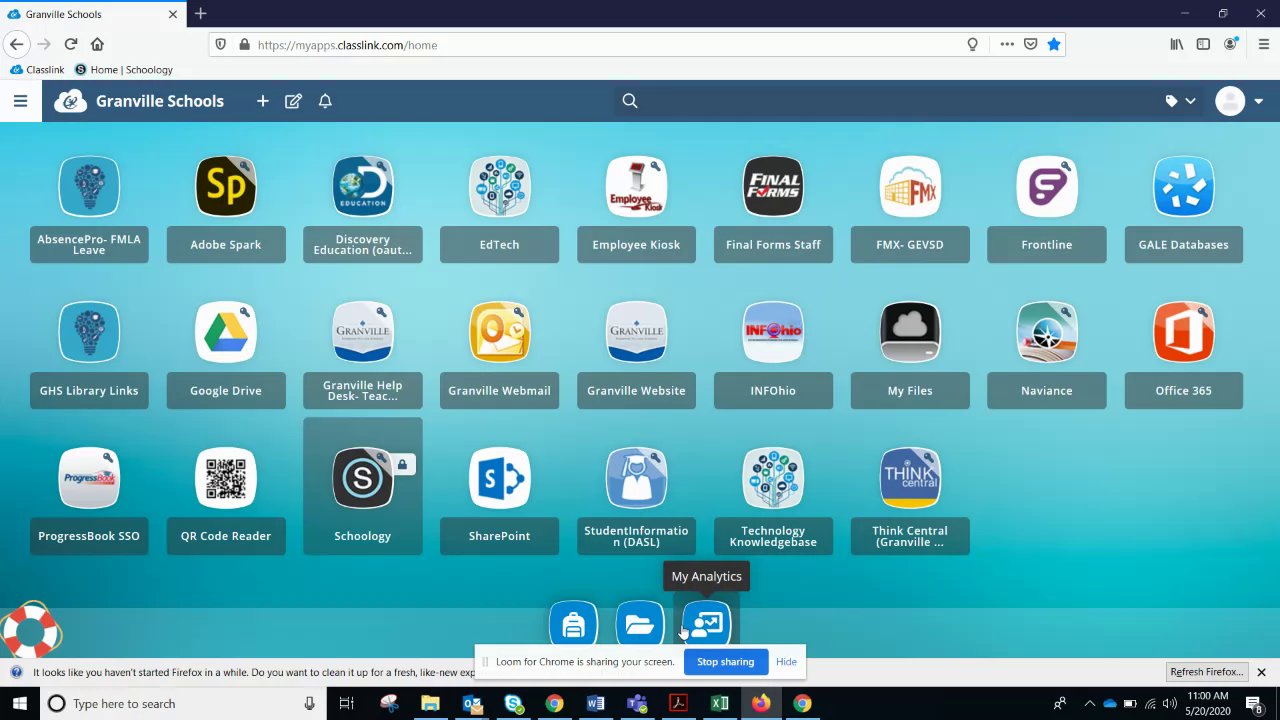Open the Discovery Education app icon
The width and height of the screenshot is (1280, 720).
tap(363, 186)
